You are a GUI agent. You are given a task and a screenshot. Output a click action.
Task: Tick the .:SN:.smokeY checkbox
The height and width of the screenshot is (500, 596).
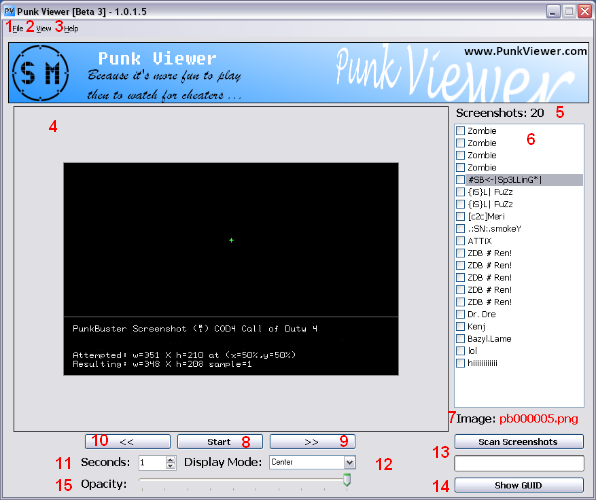point(460,229)
